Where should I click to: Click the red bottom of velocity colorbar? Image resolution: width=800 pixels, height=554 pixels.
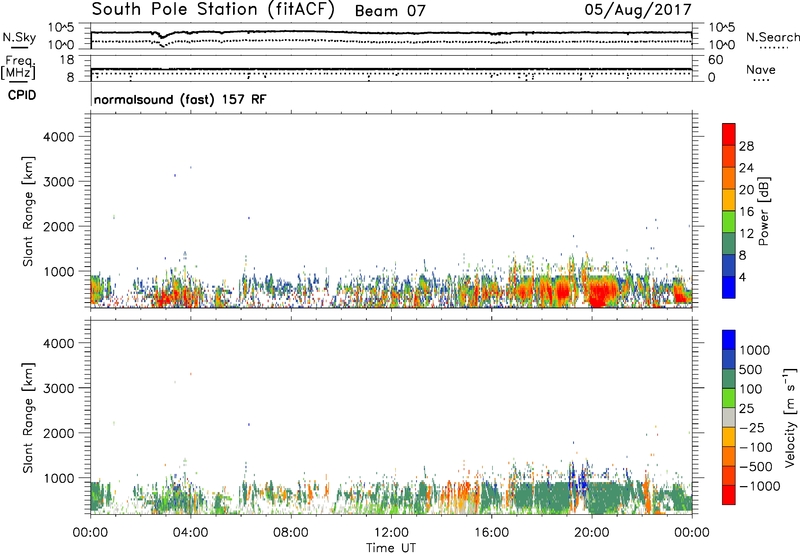(729, 495)
